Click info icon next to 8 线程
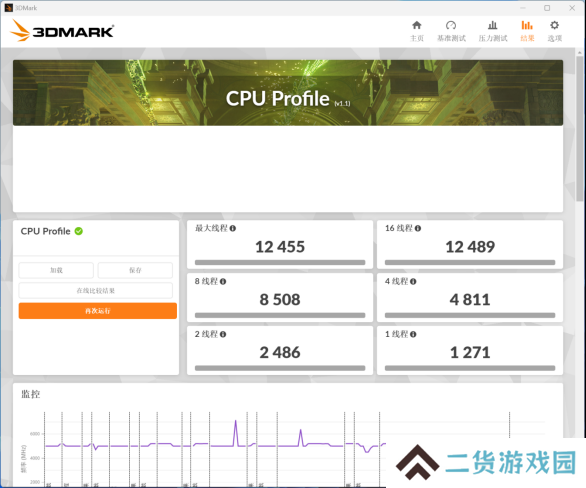The width and height of the screenshot is (586, 488). click(x=223, y=281)
